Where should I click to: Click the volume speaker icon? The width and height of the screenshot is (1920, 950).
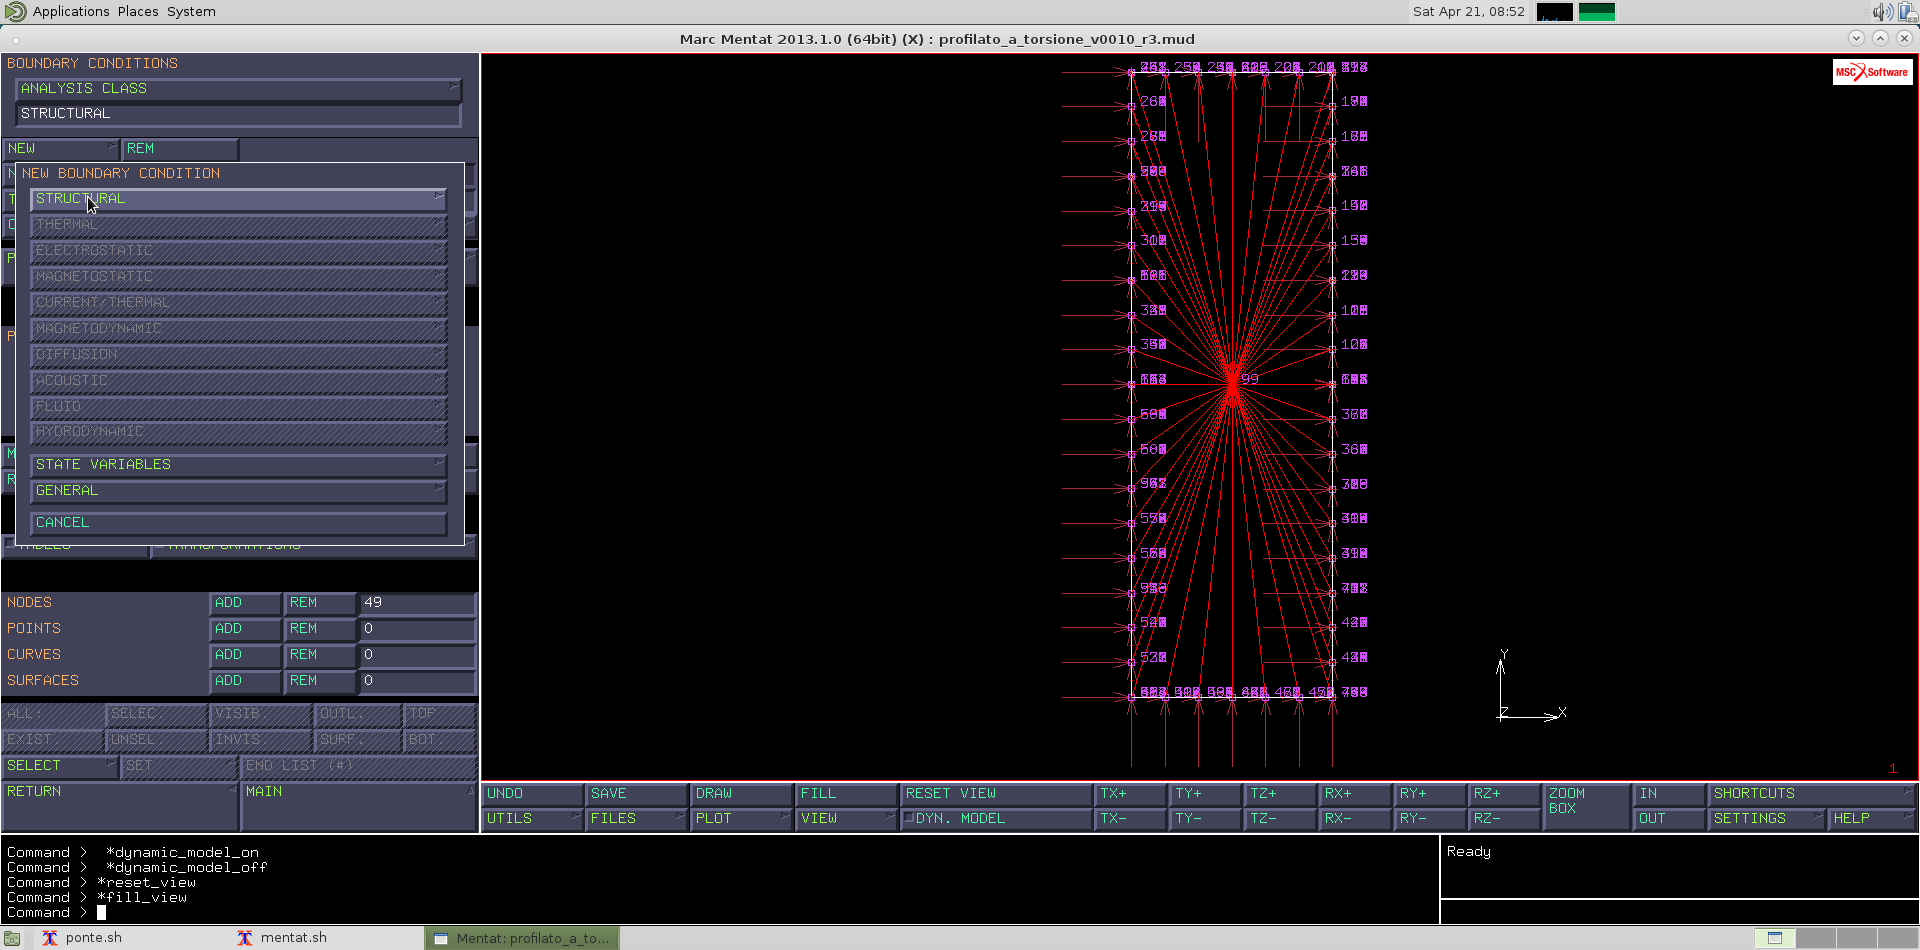[1882, 12]
